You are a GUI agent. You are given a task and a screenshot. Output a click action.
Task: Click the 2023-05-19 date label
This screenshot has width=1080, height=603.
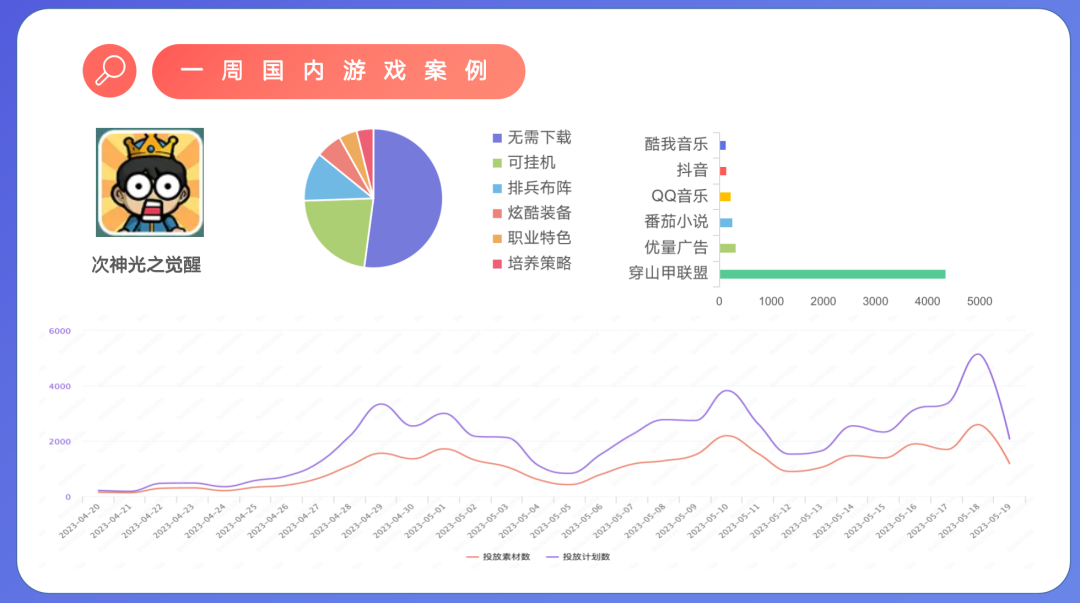(x=990, y=520)
